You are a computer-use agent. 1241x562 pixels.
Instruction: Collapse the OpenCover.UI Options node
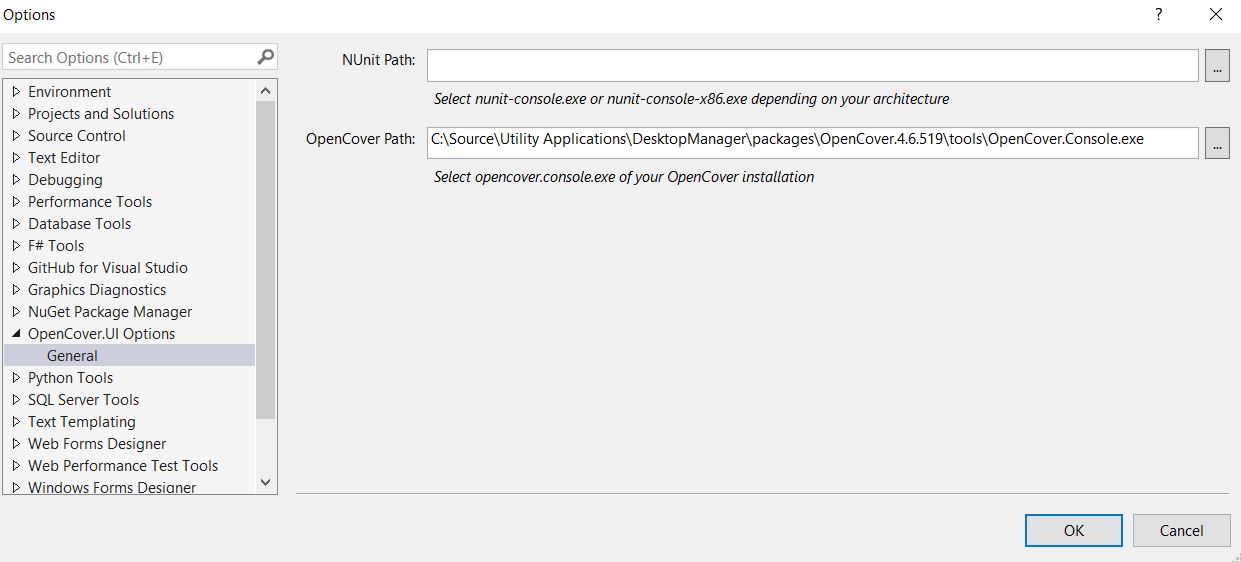16,334
